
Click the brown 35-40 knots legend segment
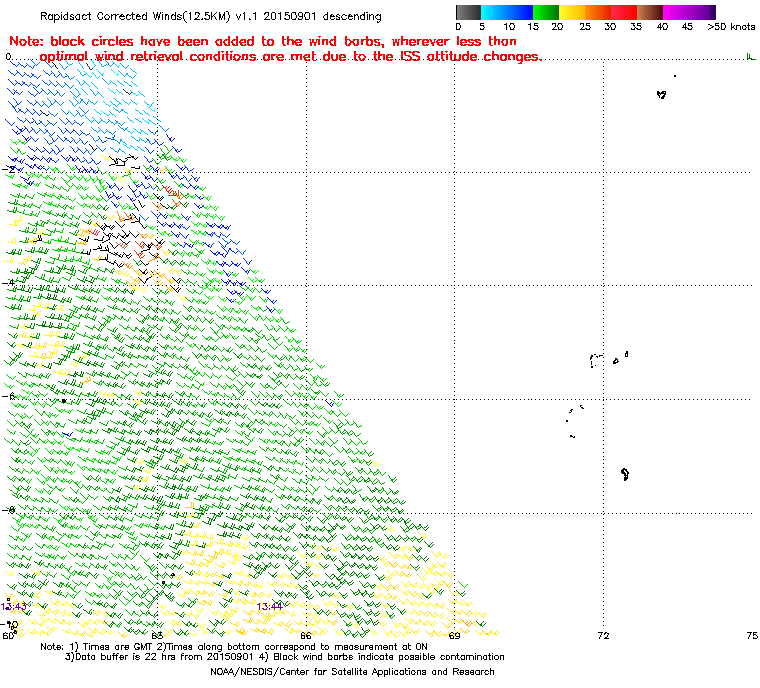[650, 12]
